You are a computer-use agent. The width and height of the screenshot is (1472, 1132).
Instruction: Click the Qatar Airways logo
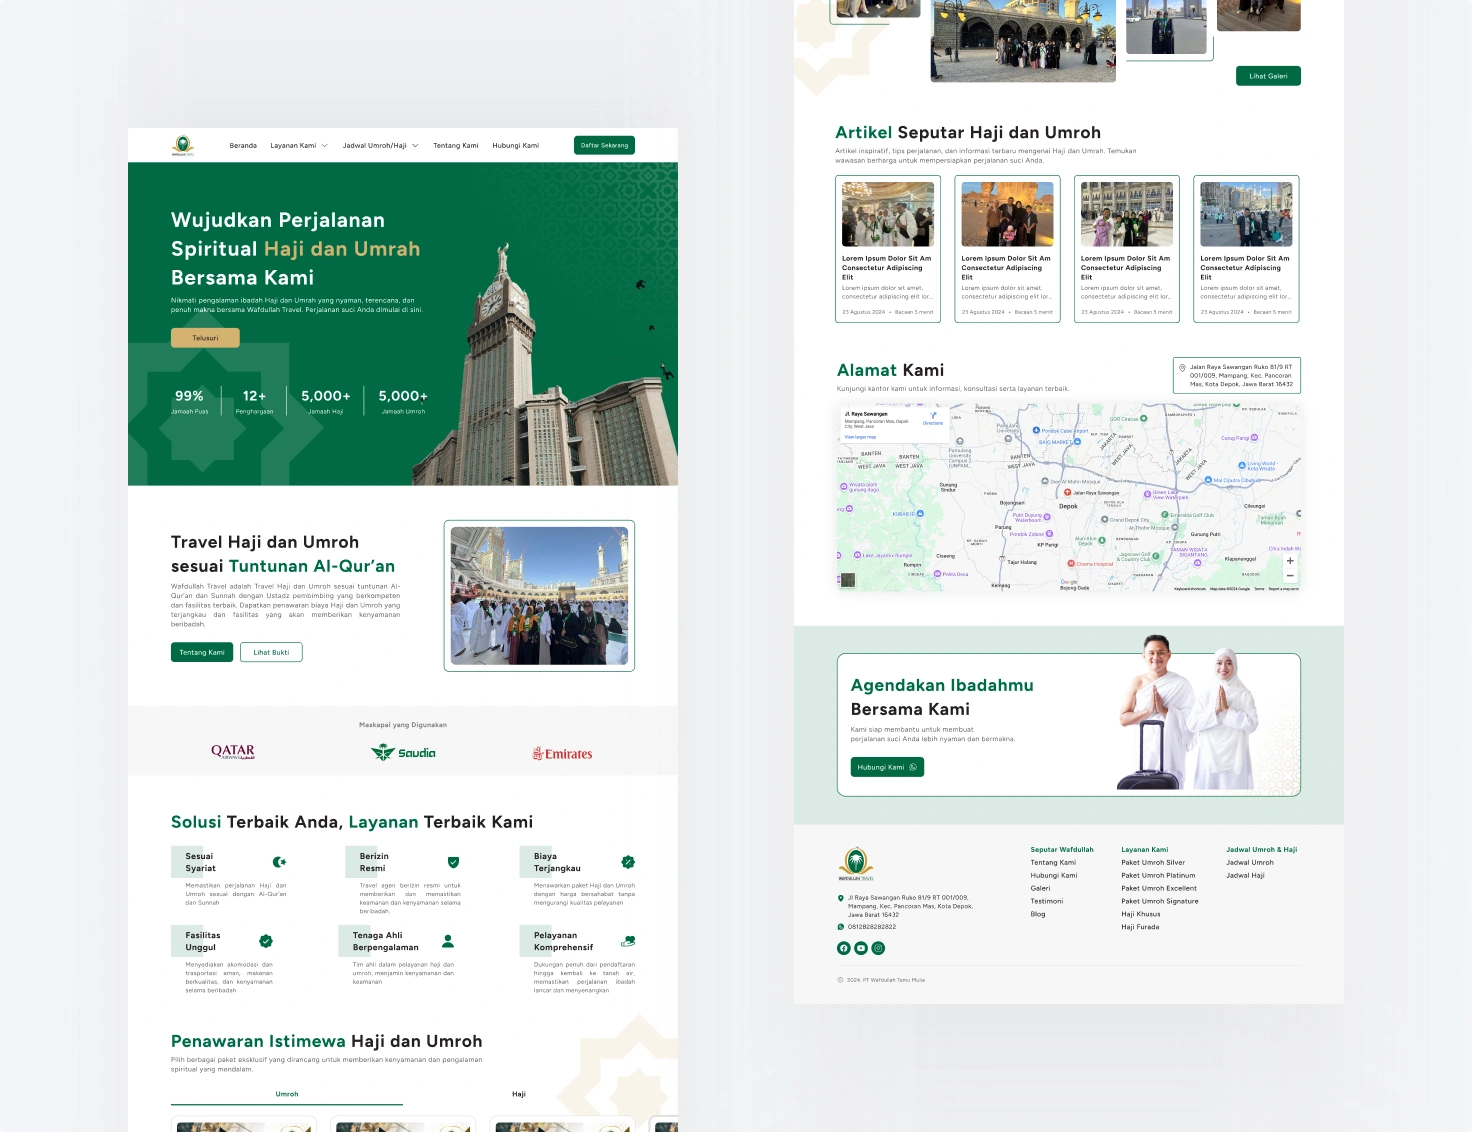(233, 752)
